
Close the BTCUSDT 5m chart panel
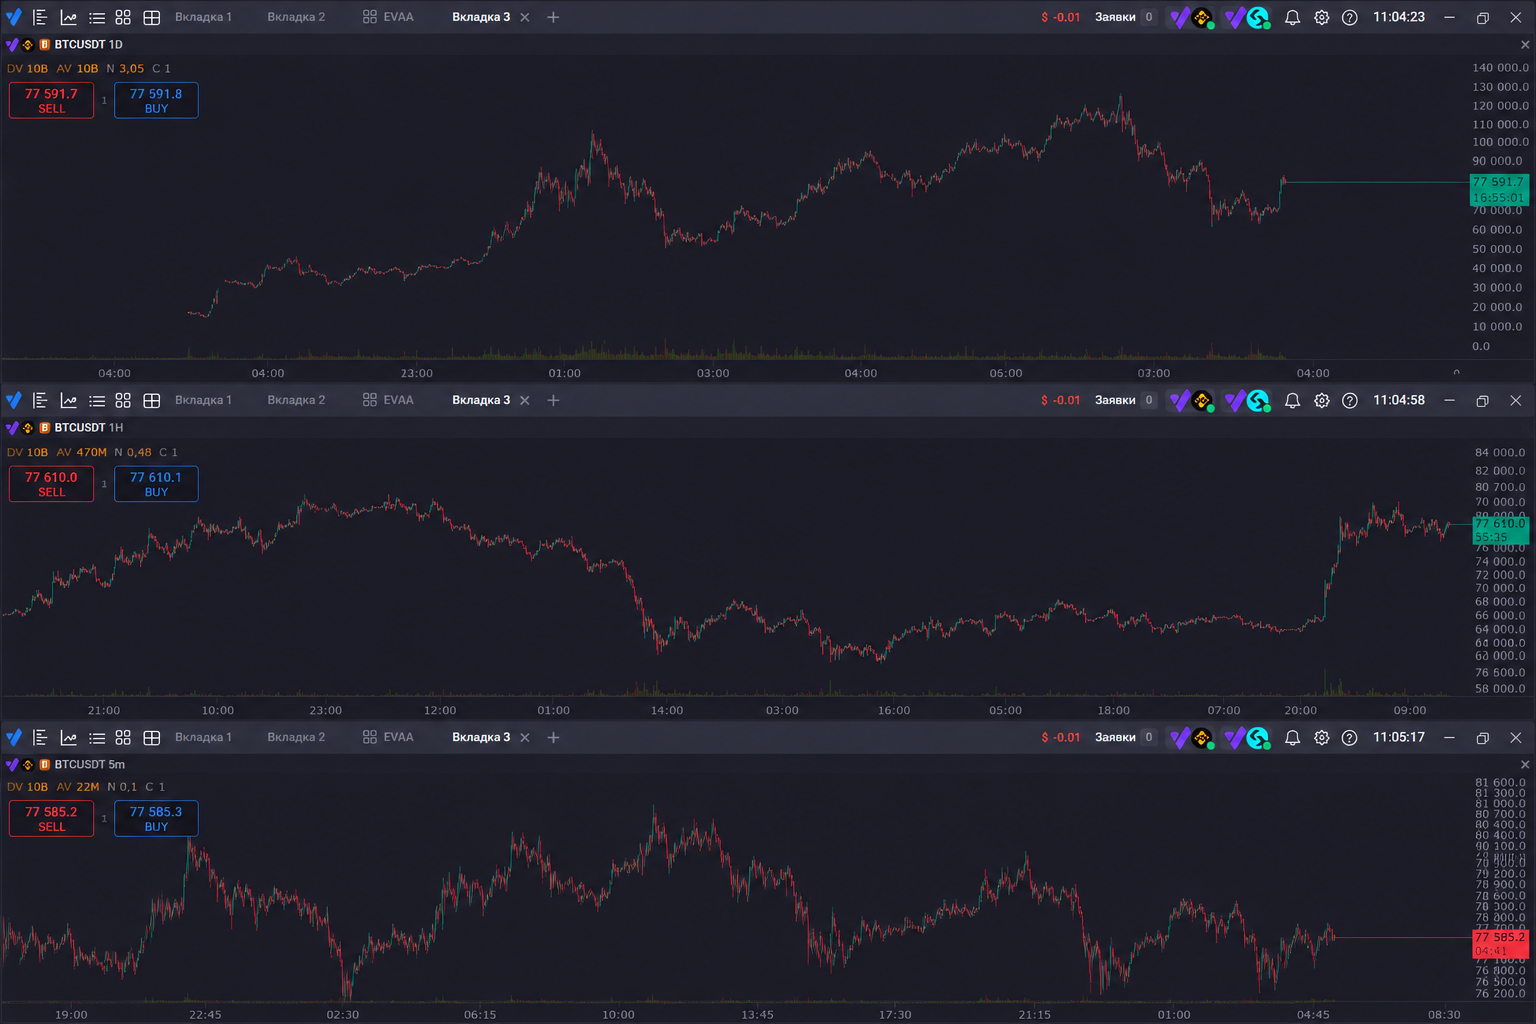1525,765
